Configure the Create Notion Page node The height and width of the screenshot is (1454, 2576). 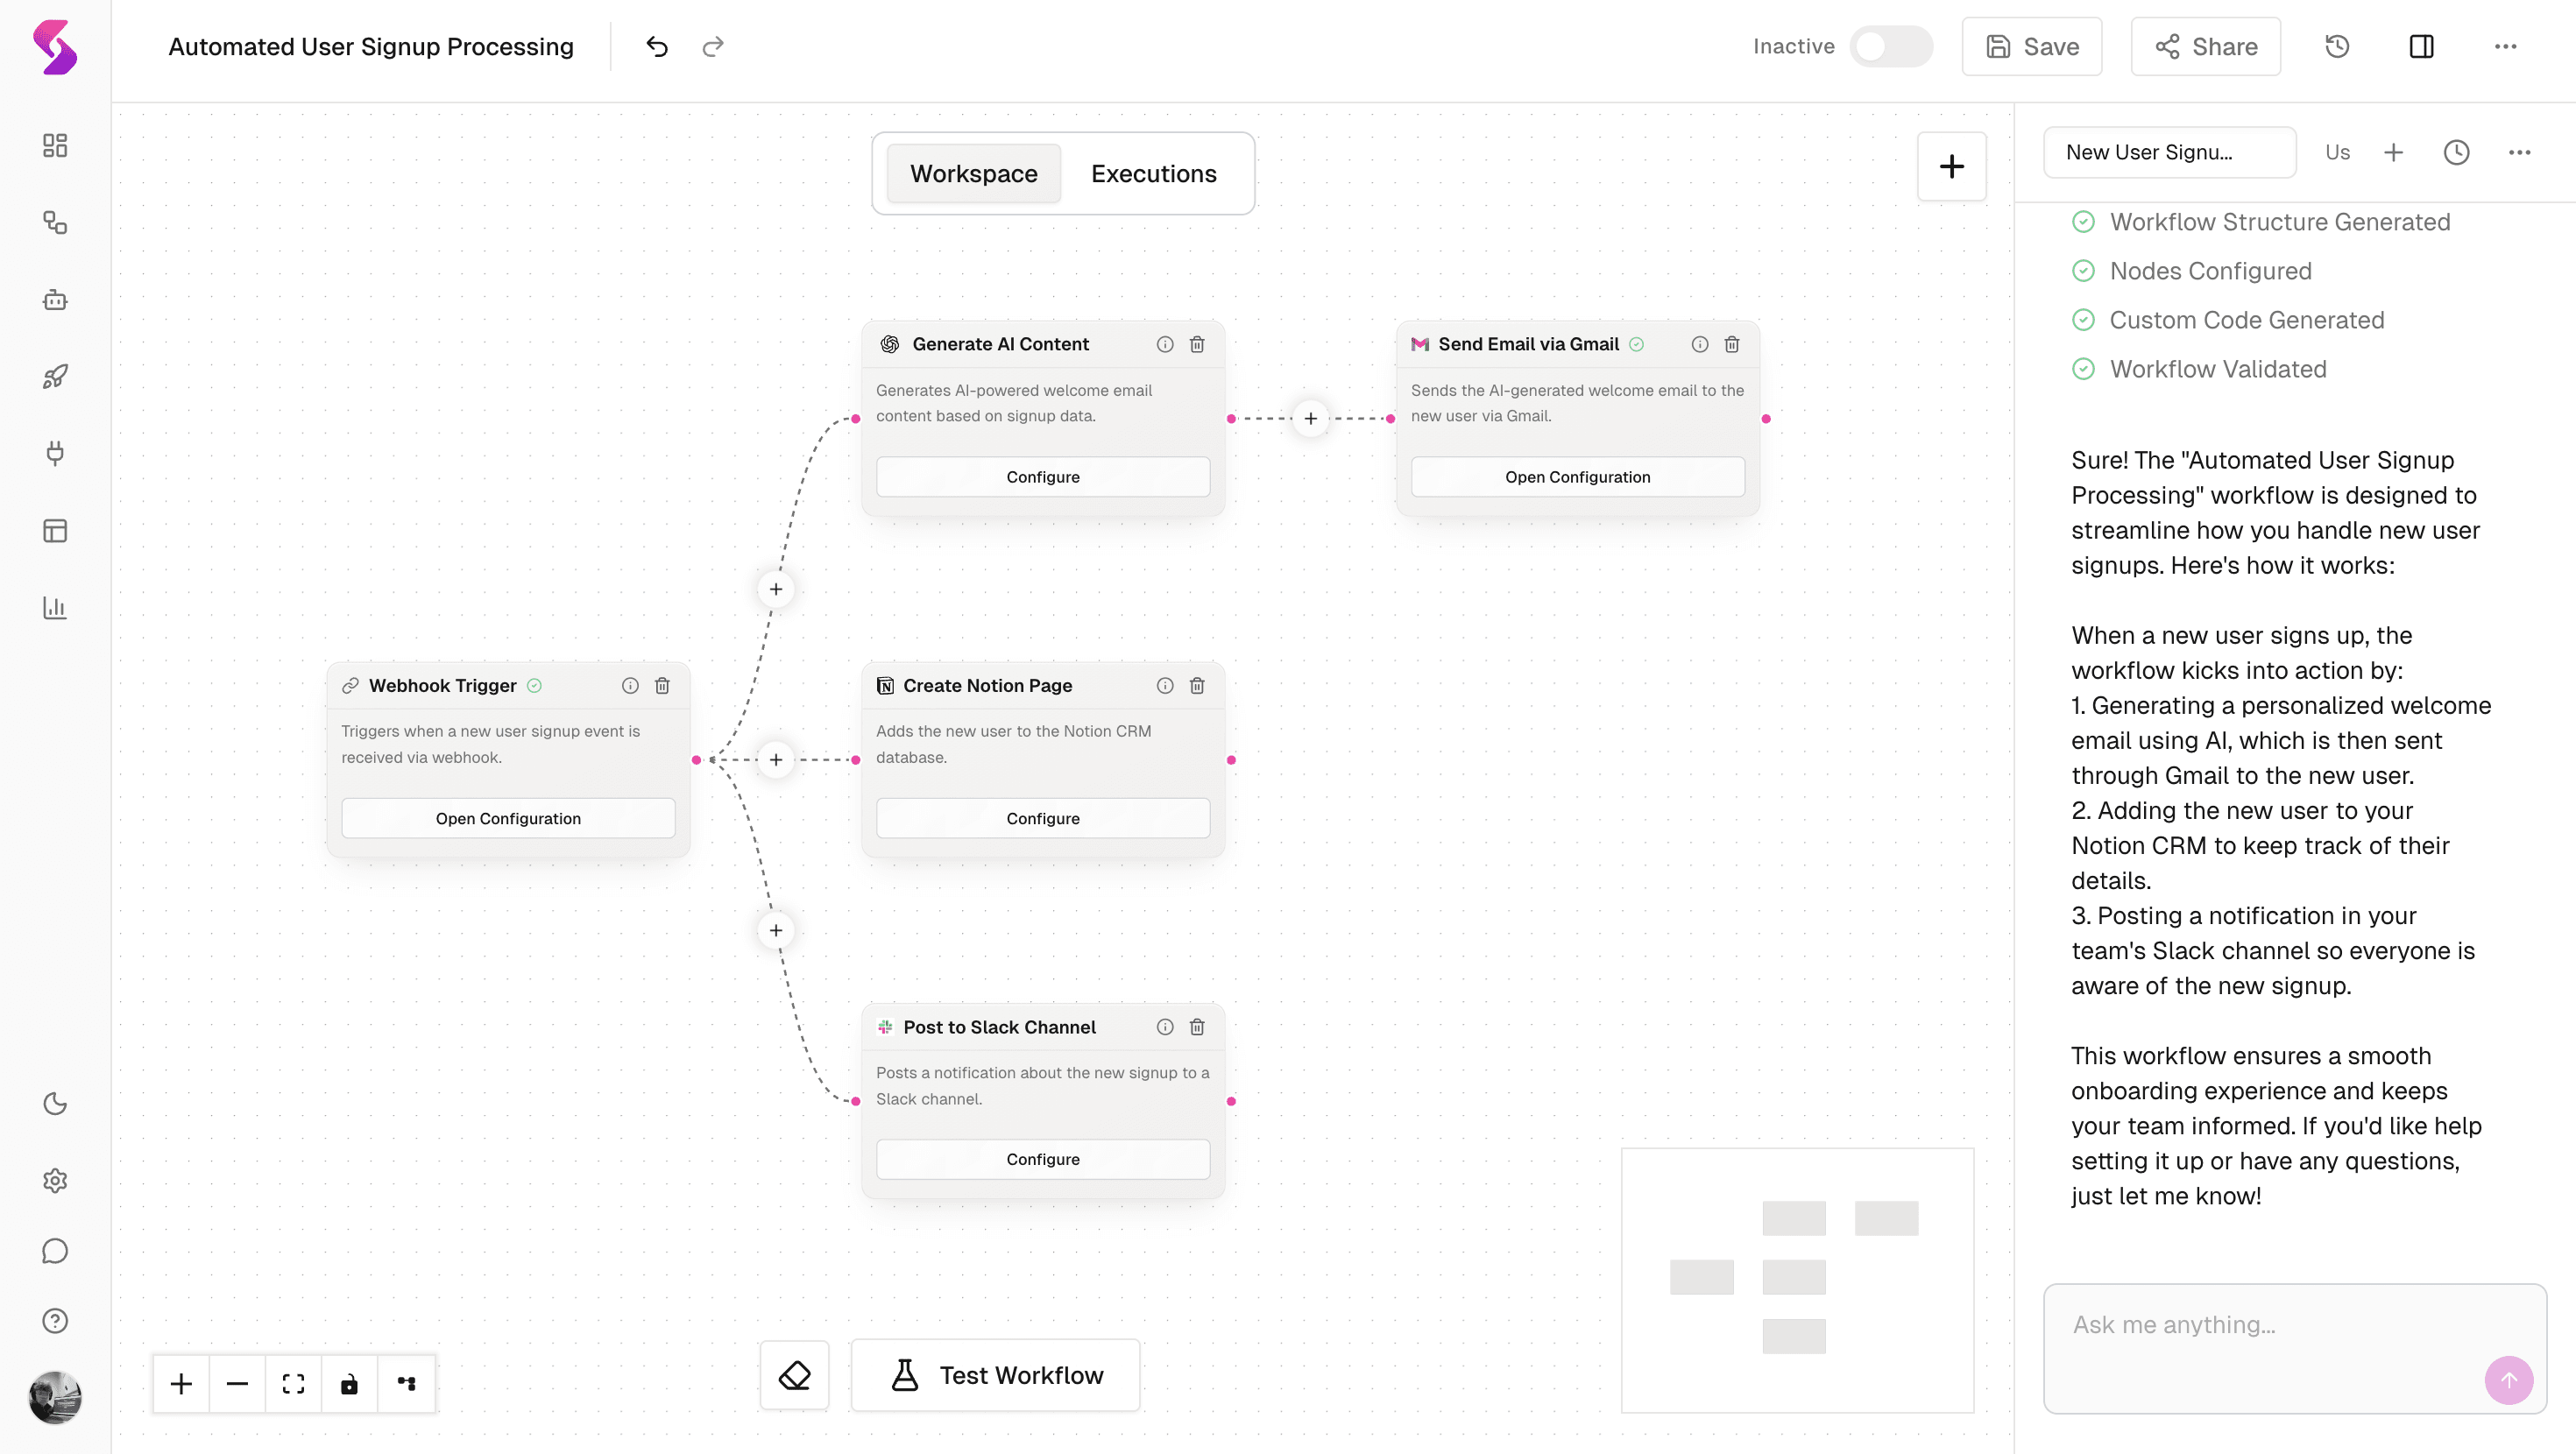(1043, 818)
